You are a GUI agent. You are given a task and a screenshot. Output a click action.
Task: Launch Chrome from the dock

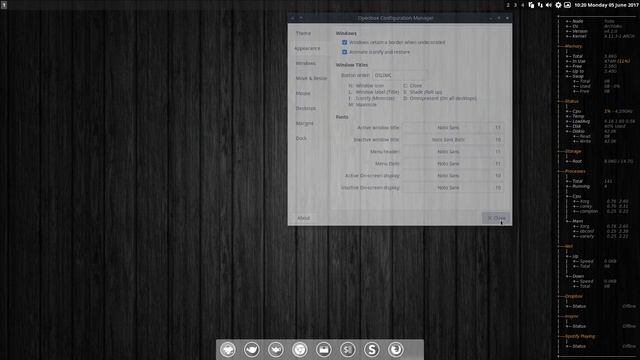300,350
